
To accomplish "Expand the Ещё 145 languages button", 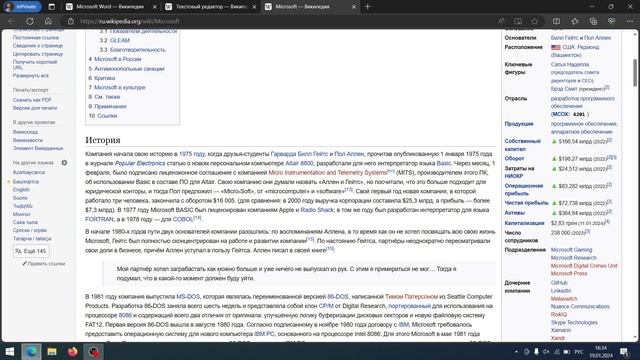I will 31,251.
